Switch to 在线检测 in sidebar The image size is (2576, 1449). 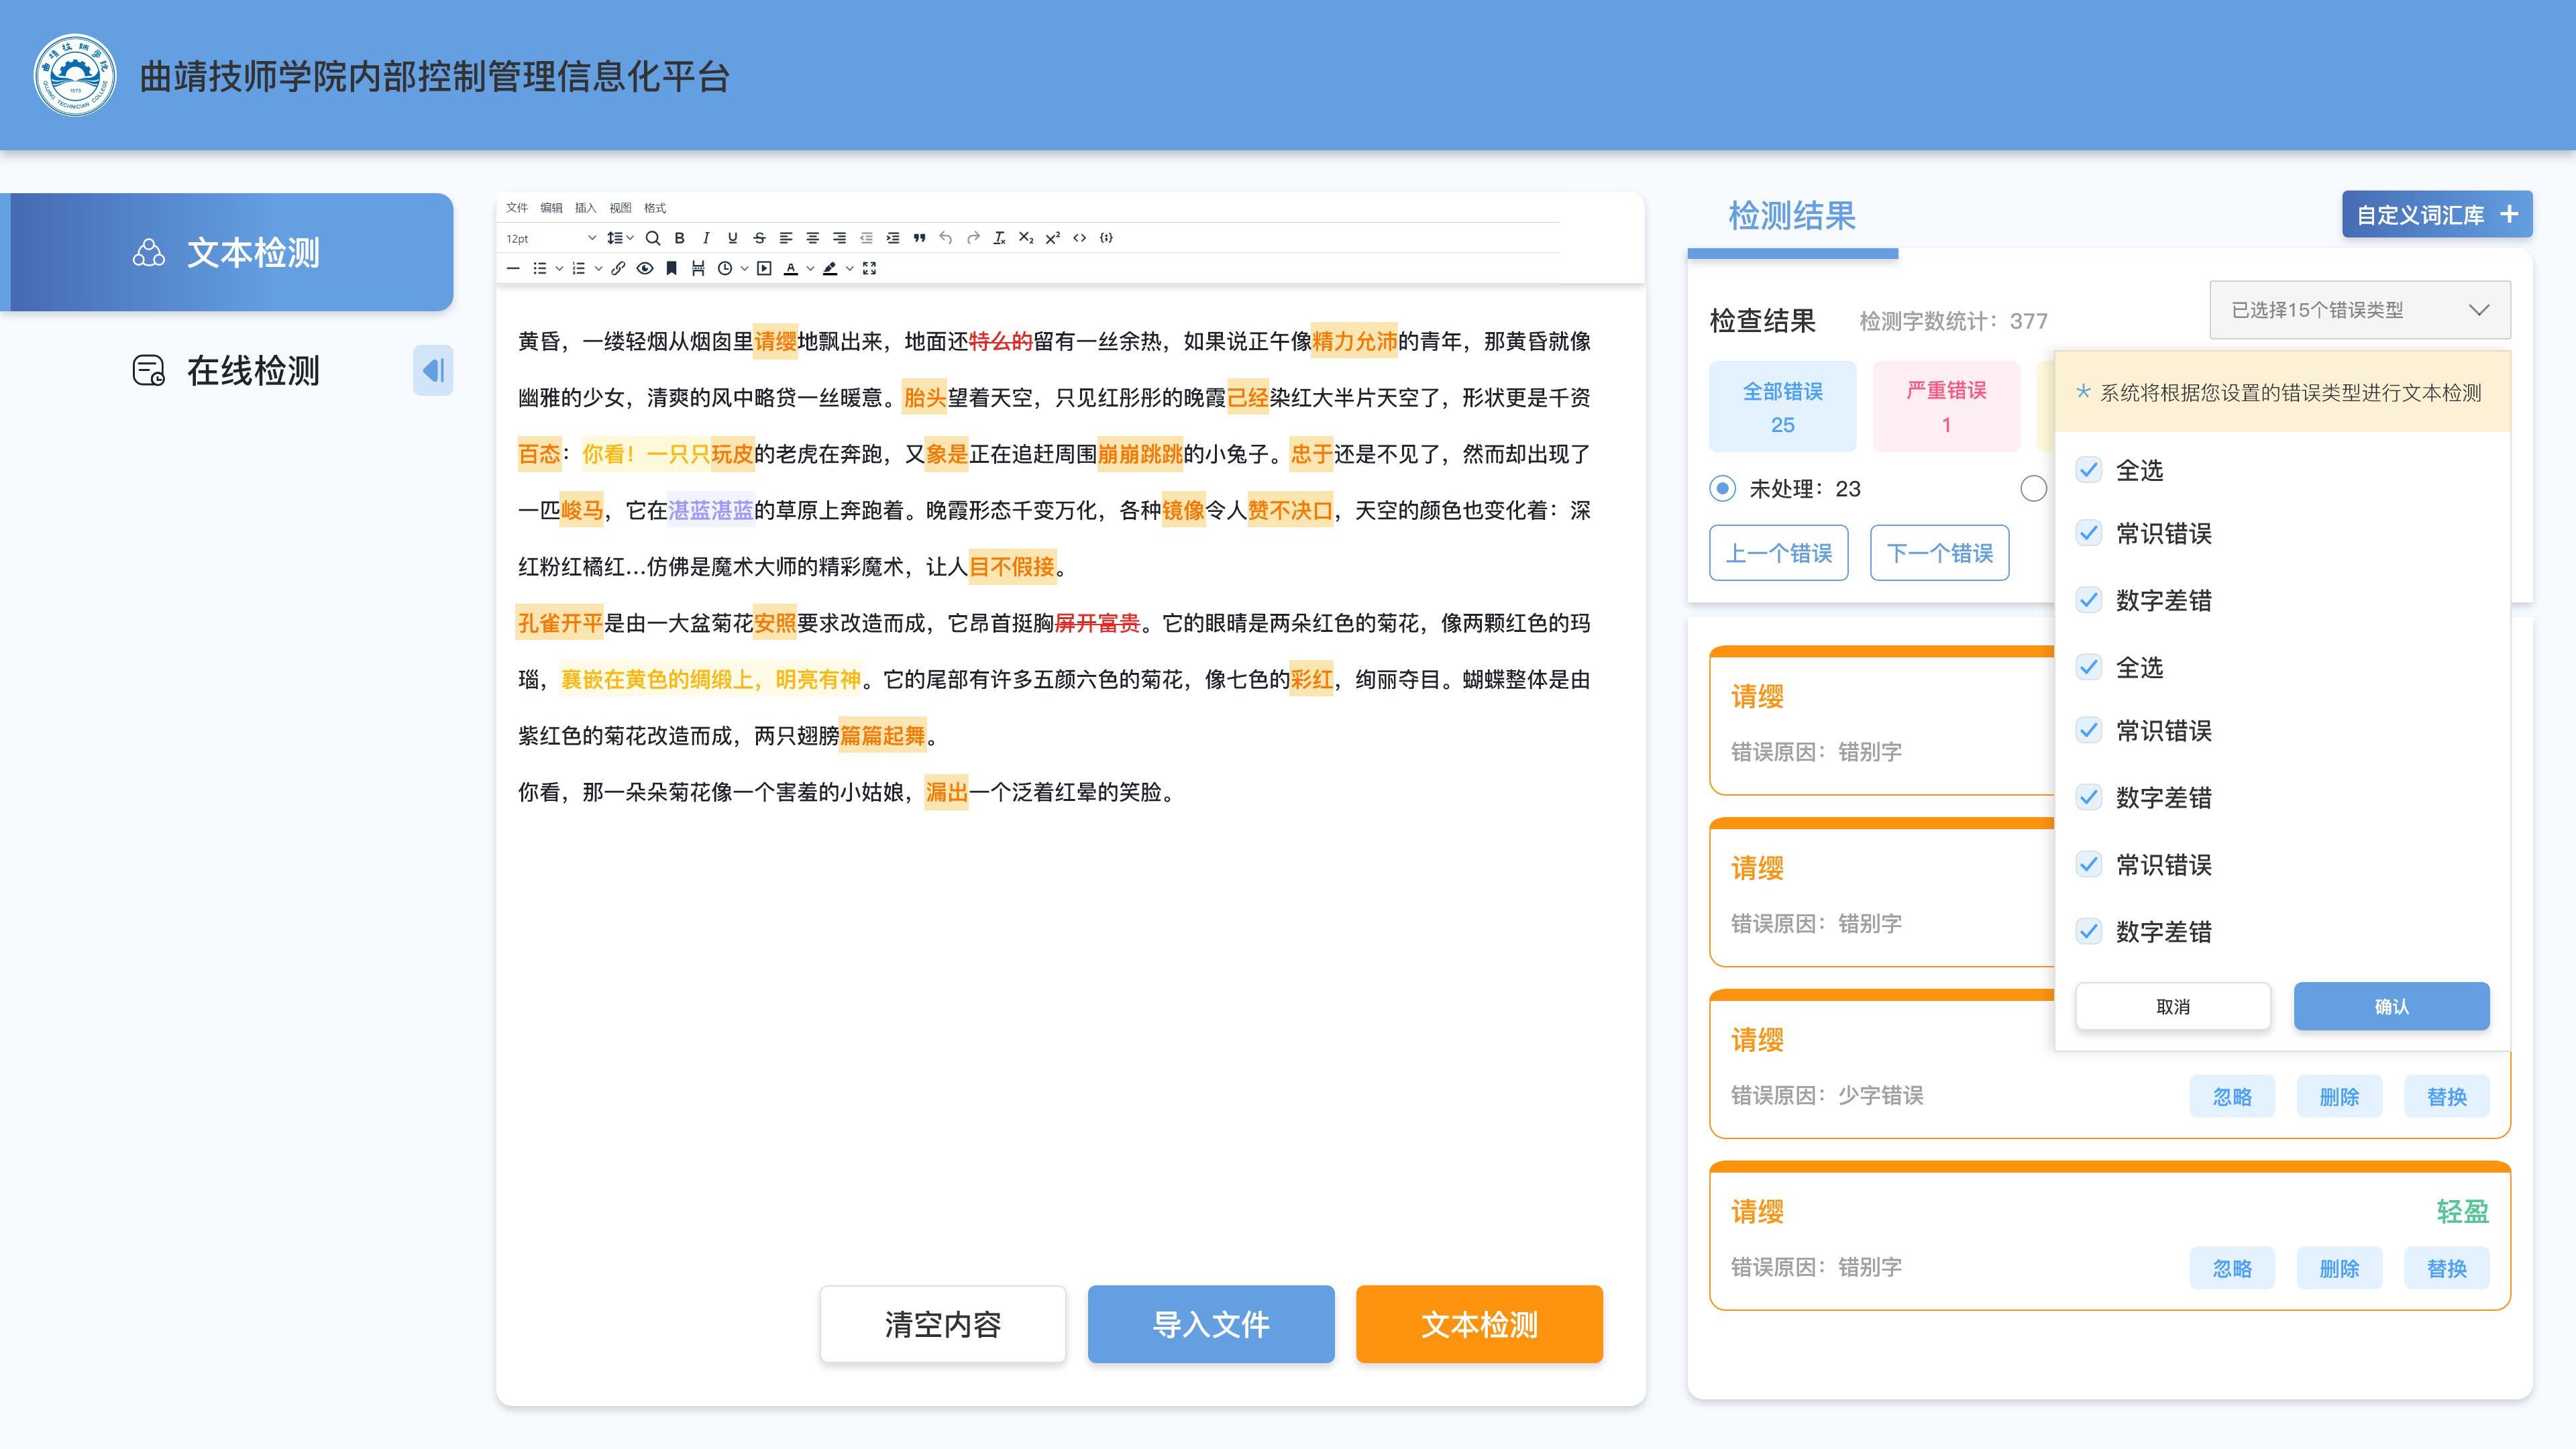(x=252, y=371)
